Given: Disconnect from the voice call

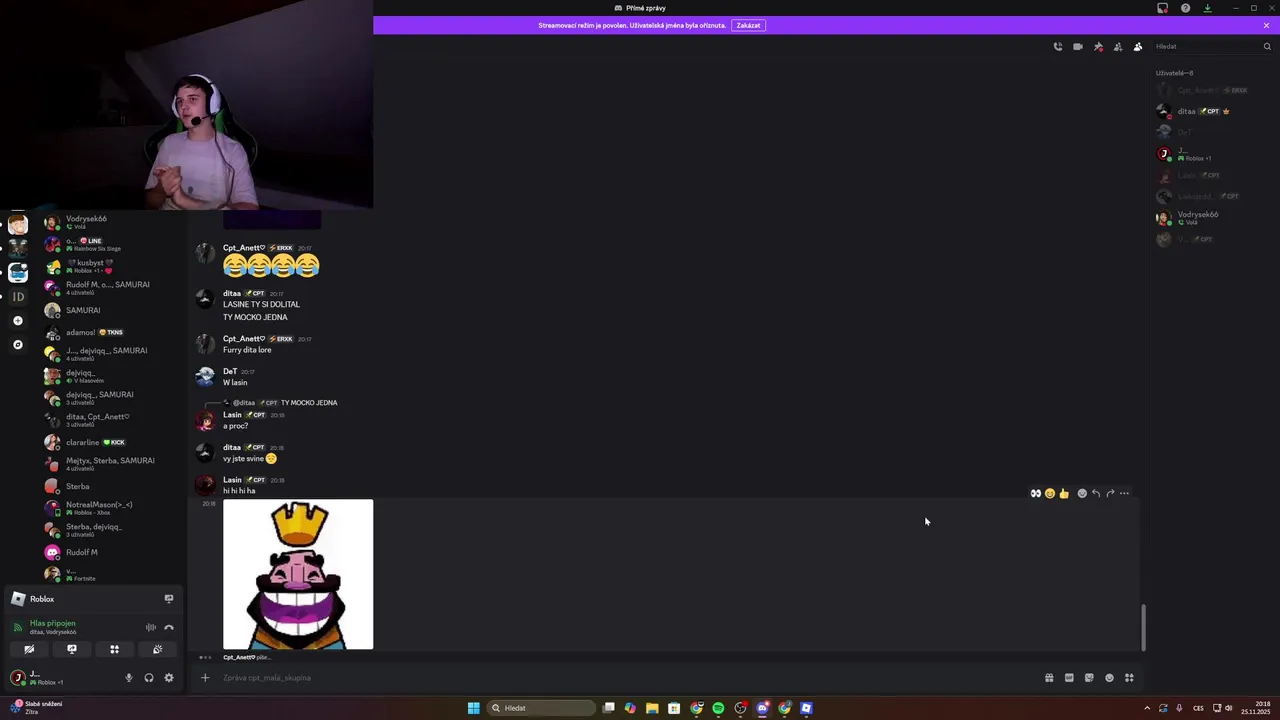Looking at the screenshot, I should pos(169,627).
